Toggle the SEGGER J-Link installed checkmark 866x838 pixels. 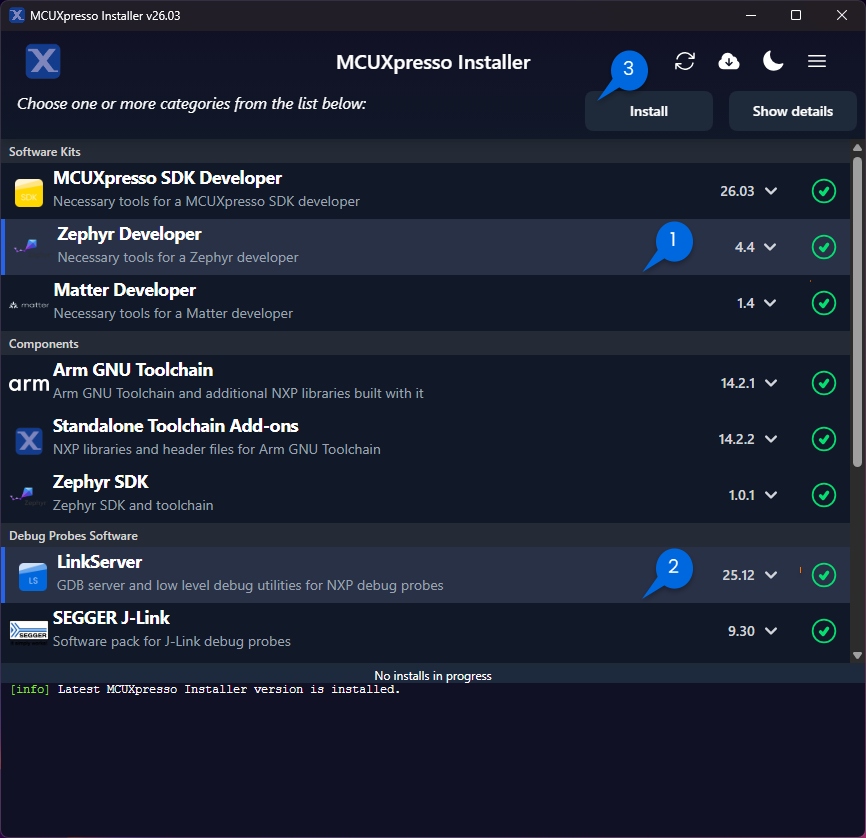pyautogui.click(x=823, y=631)
